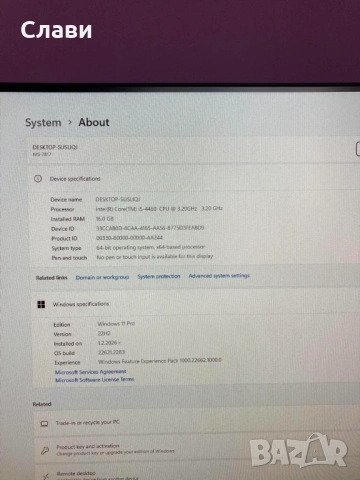Select the Device ID value

tap(150, 228)
